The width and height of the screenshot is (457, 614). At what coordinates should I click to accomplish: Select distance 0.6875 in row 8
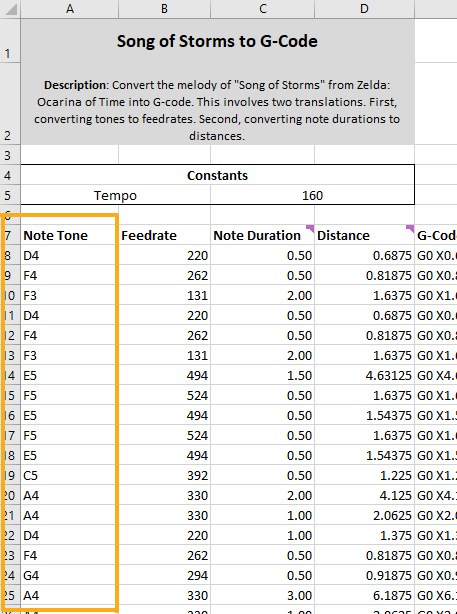click(364, 255)
